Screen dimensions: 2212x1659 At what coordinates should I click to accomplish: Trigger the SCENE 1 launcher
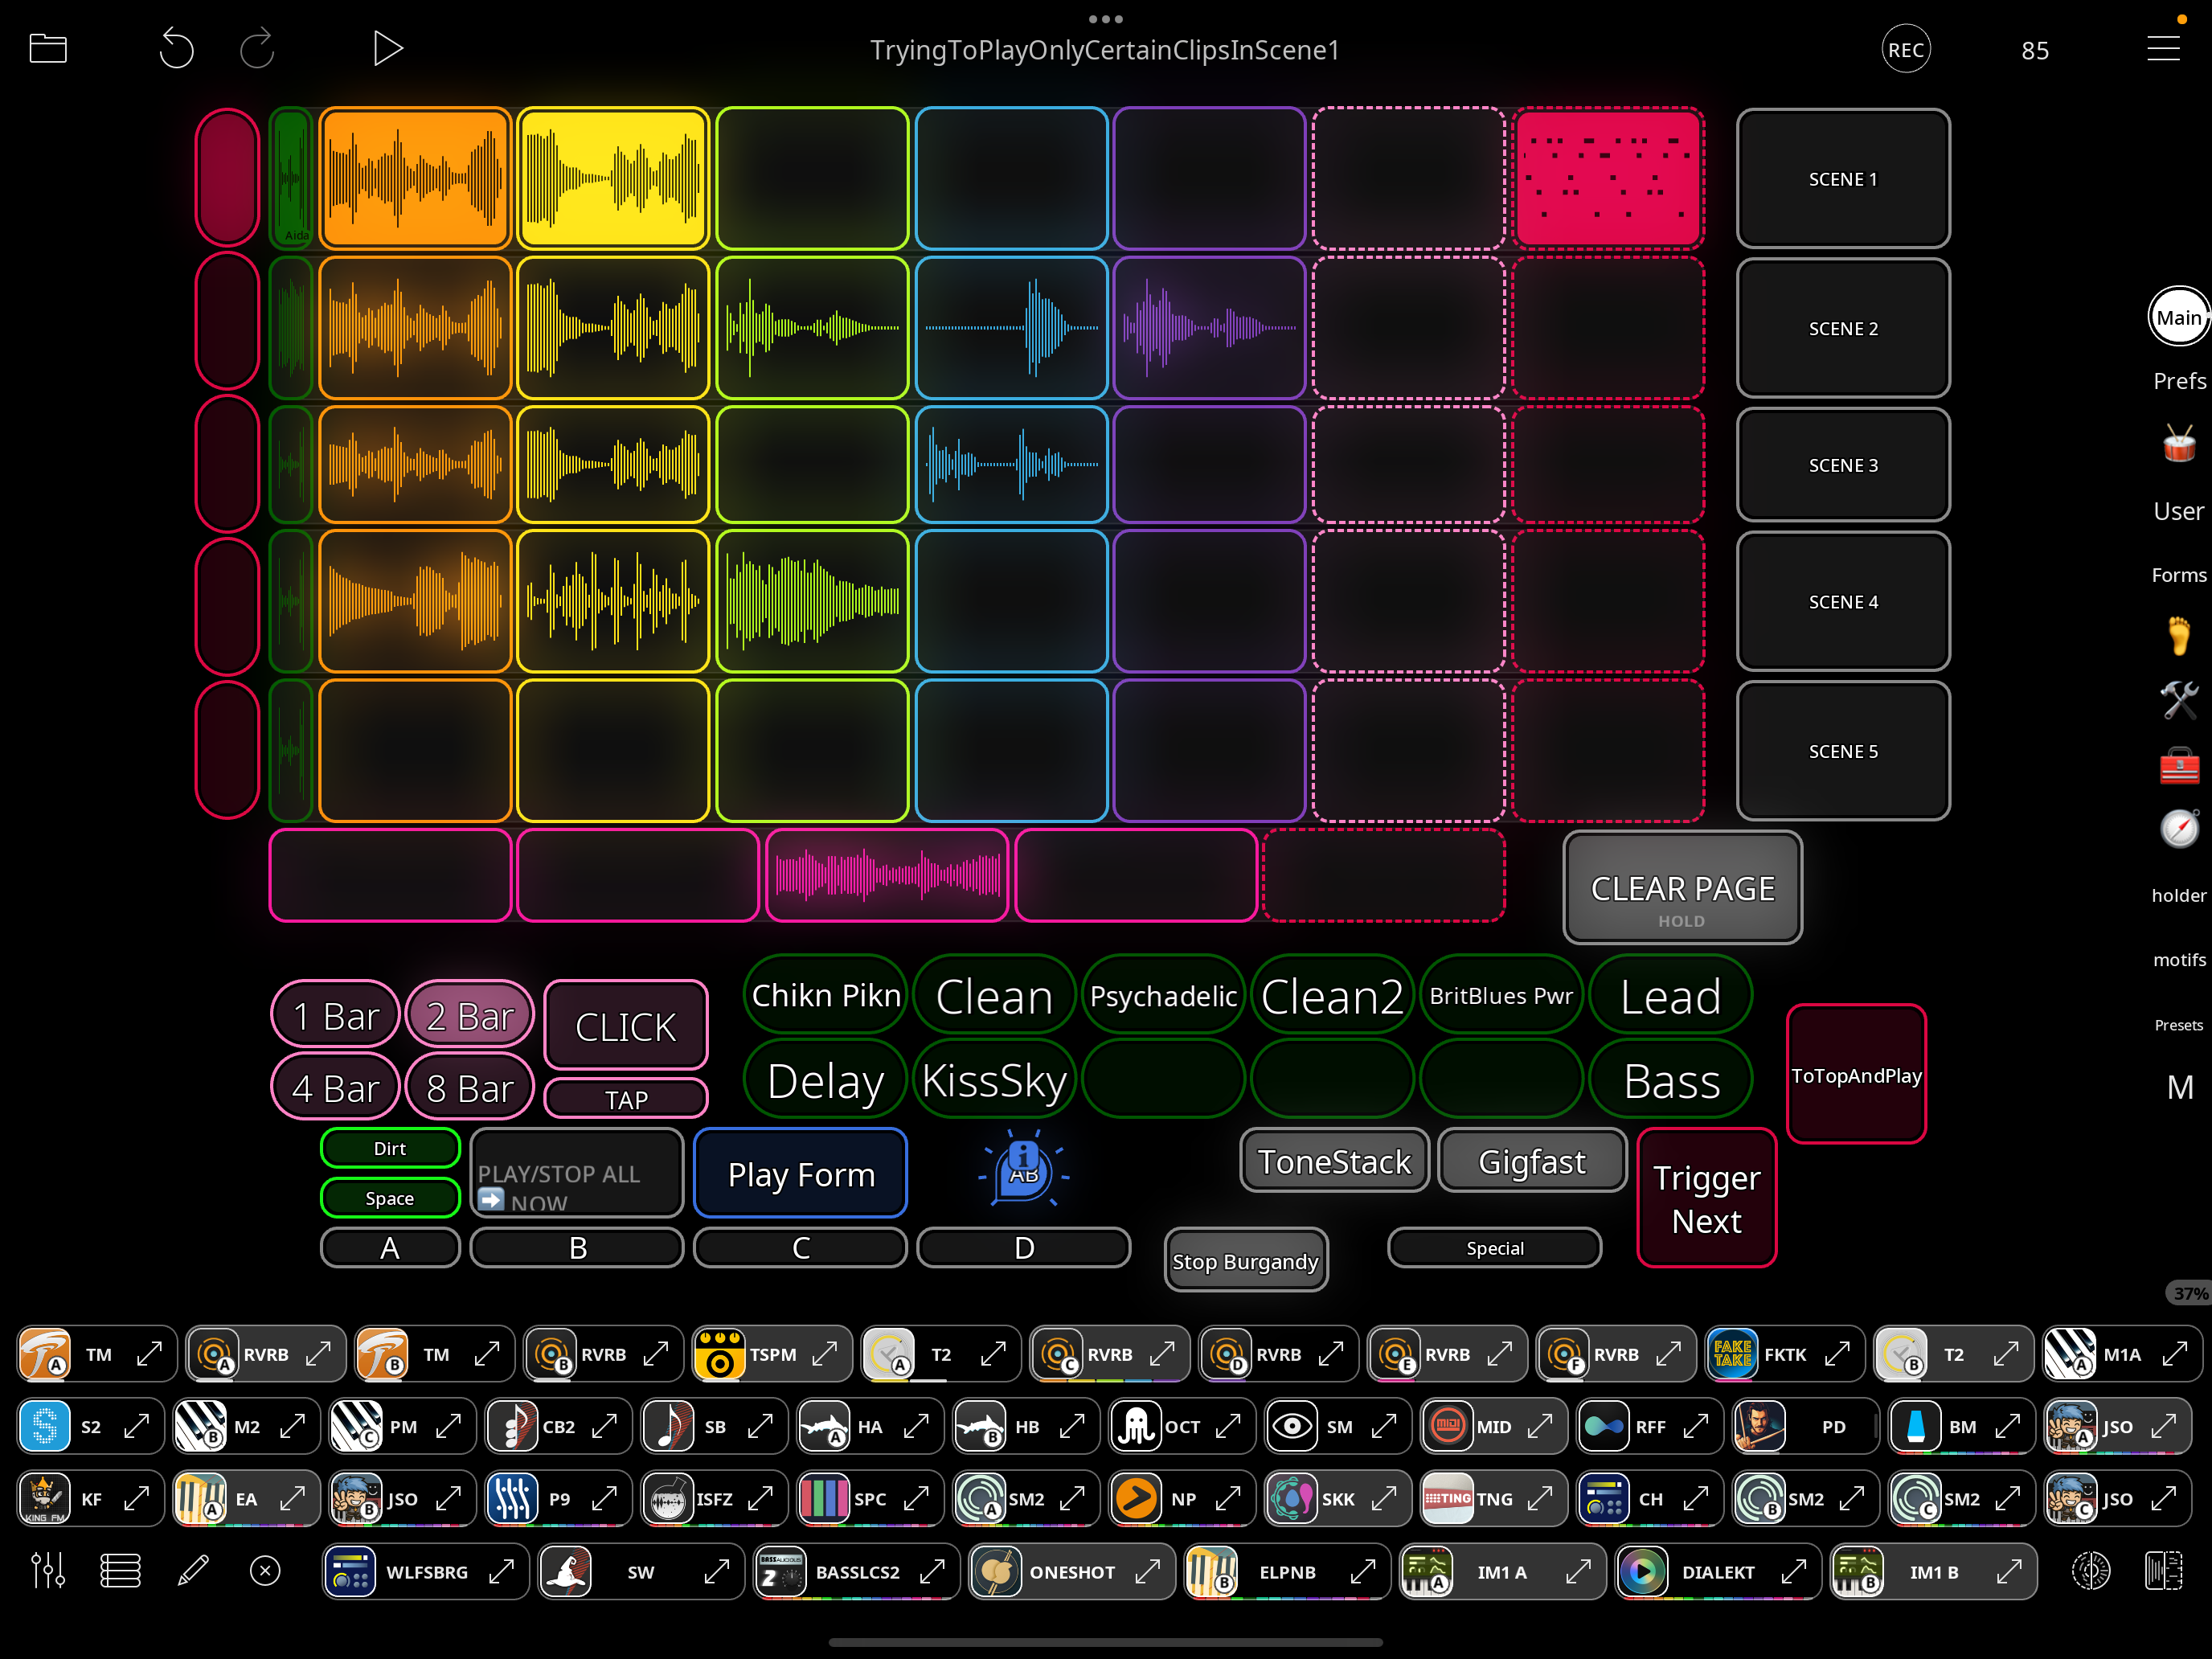(1842, 178)
